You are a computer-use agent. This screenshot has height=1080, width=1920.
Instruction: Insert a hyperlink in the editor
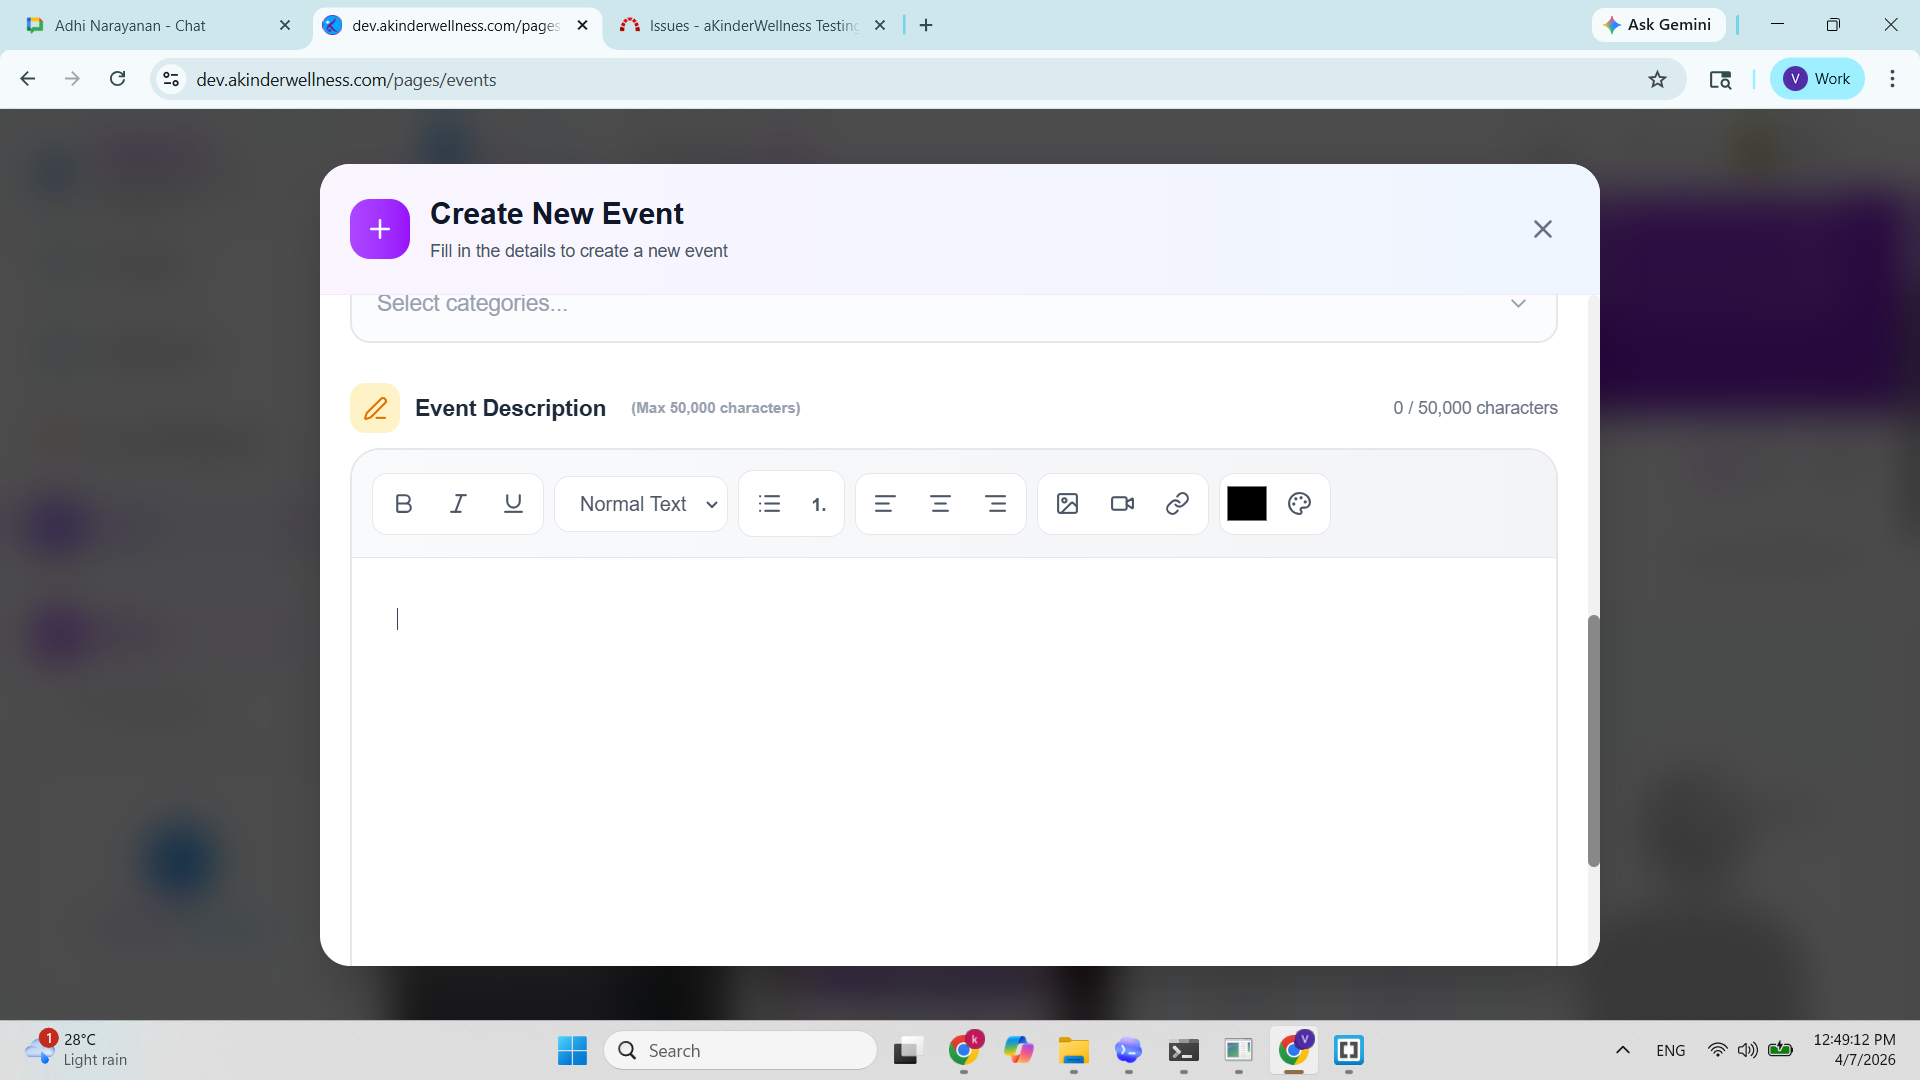point(1177,504)
